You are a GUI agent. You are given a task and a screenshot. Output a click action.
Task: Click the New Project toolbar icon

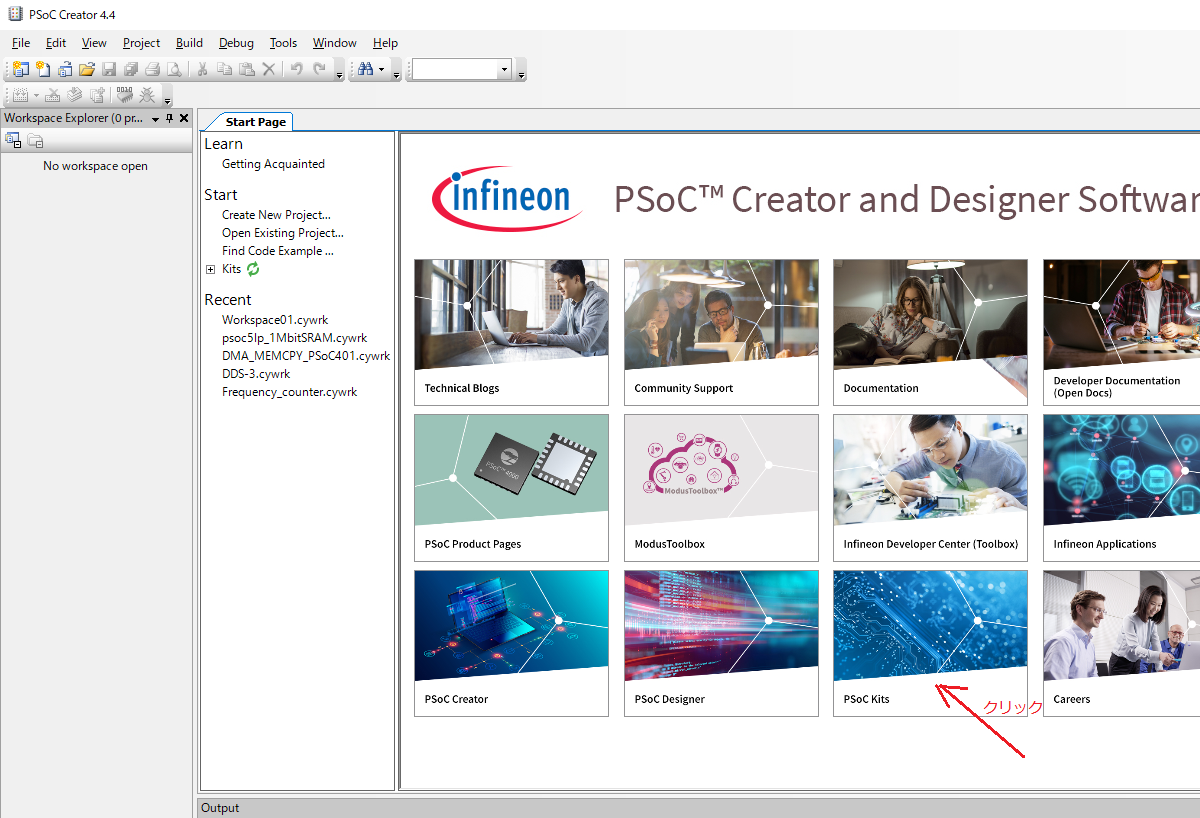(21, 69)
